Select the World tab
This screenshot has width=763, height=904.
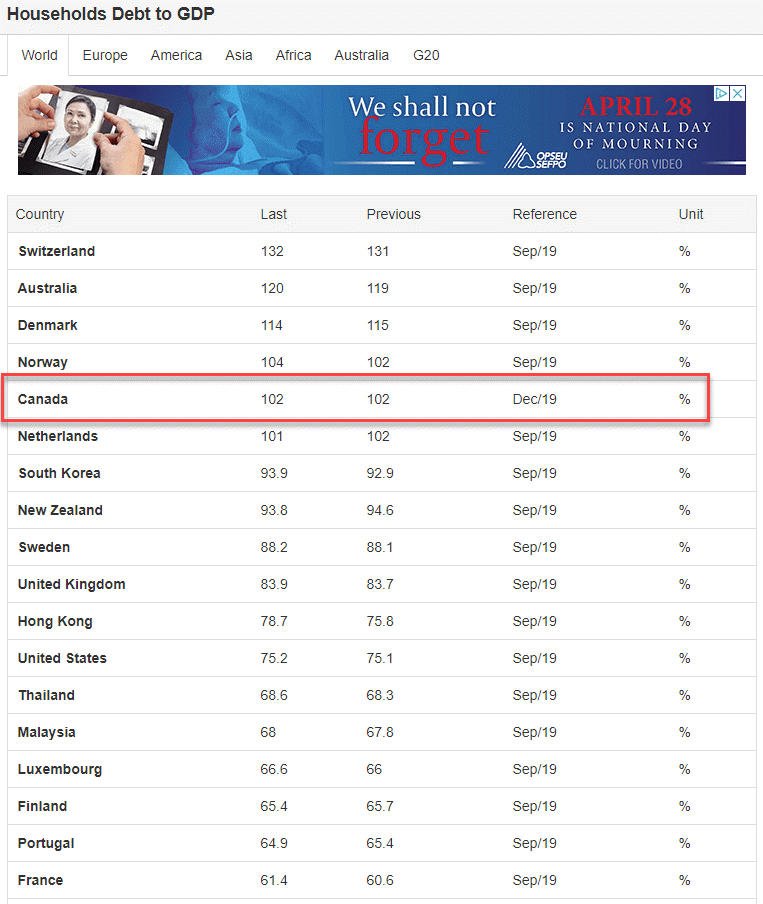(x=39, y=55)
